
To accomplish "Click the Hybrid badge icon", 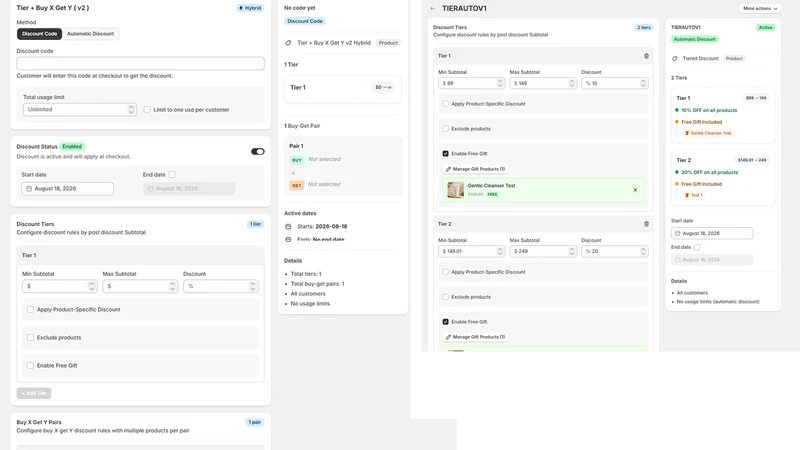I will coord(241,8).
